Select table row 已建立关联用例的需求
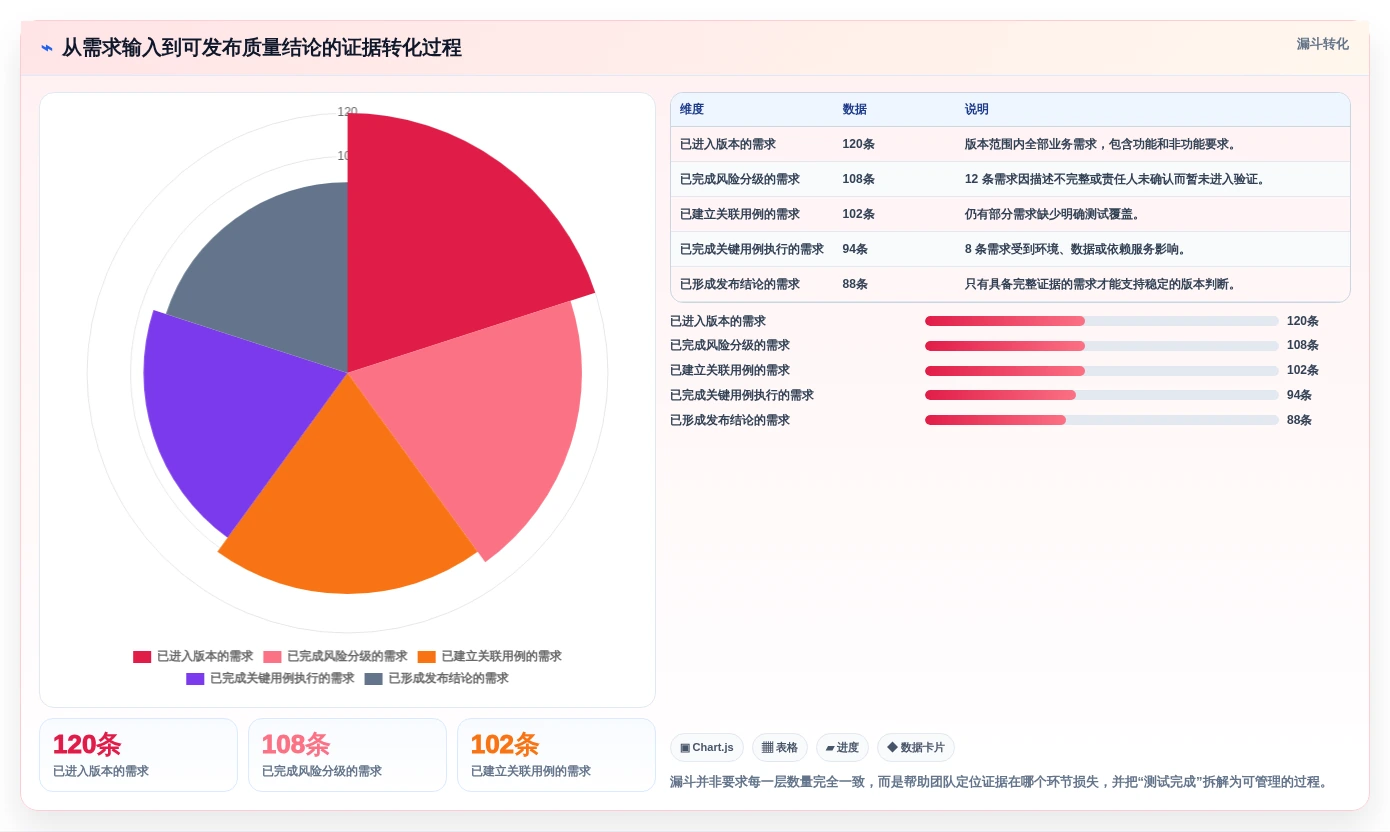Image resolution: width=1390 pixels, height=832 pixels. tap(1010, 214)
